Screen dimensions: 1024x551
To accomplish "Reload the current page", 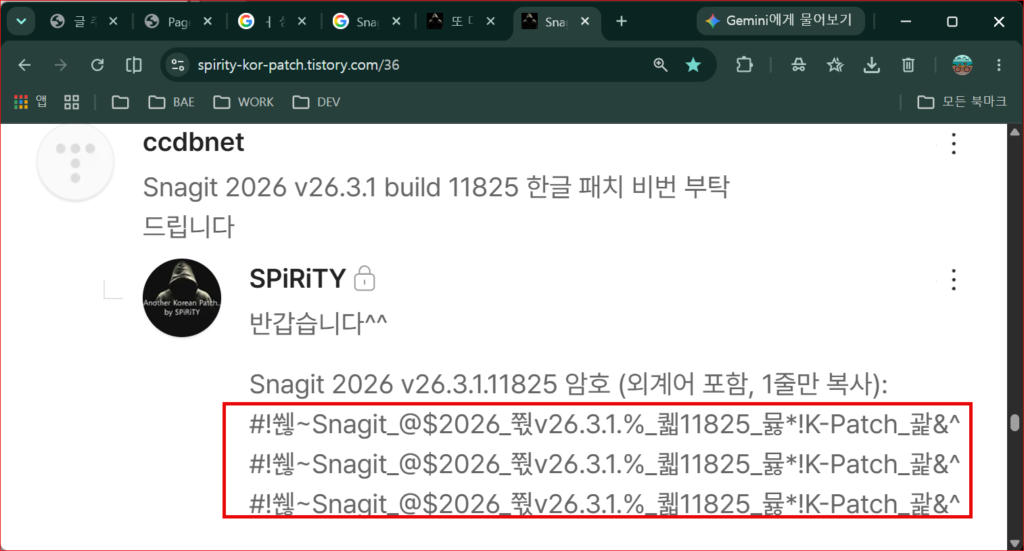I will point(97,65).
